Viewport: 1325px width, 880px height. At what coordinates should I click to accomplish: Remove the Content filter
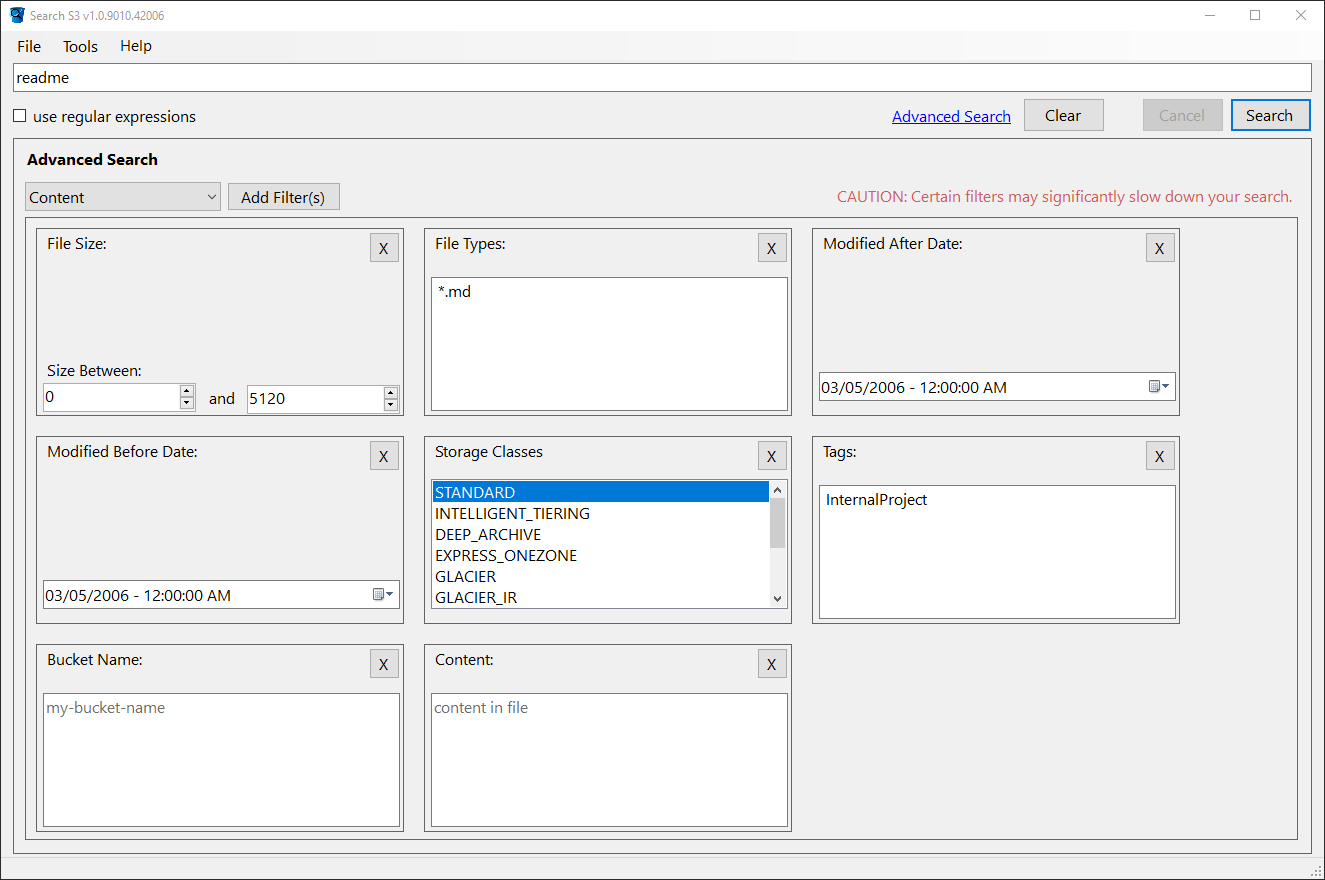tap(771, 665)
